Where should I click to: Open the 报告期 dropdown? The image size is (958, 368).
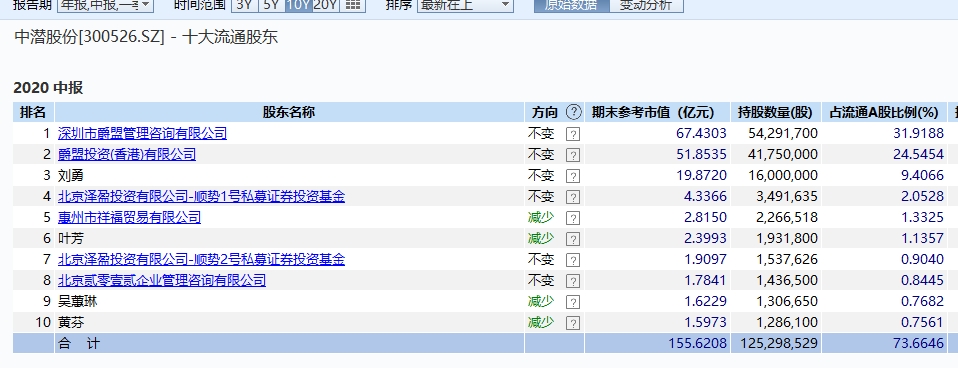(x=105, y=6)
